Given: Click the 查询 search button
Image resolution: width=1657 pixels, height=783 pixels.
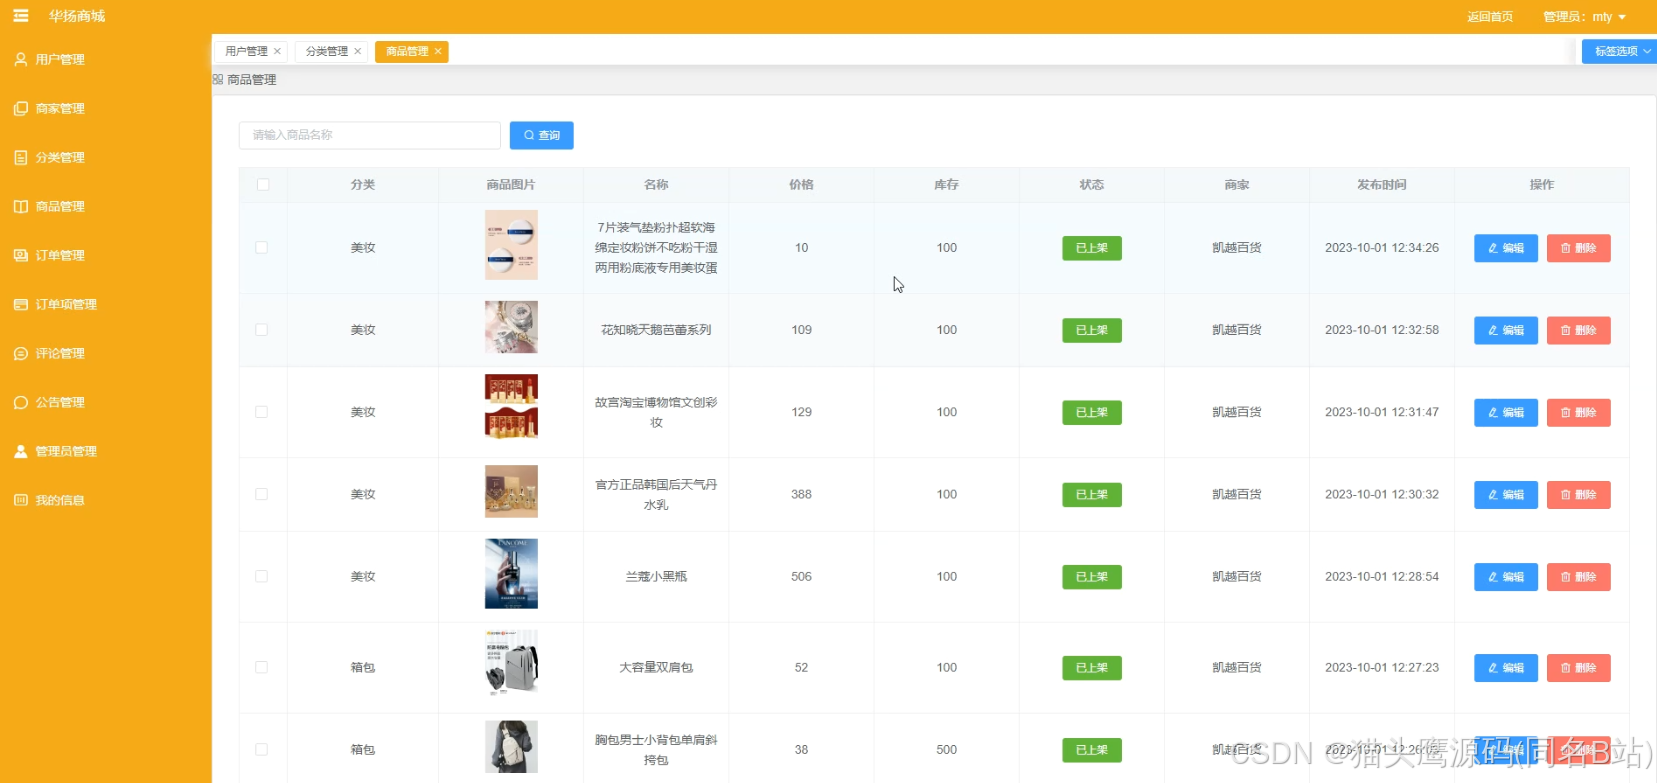Looking at the screenshot, I should [x=541, y=135].
